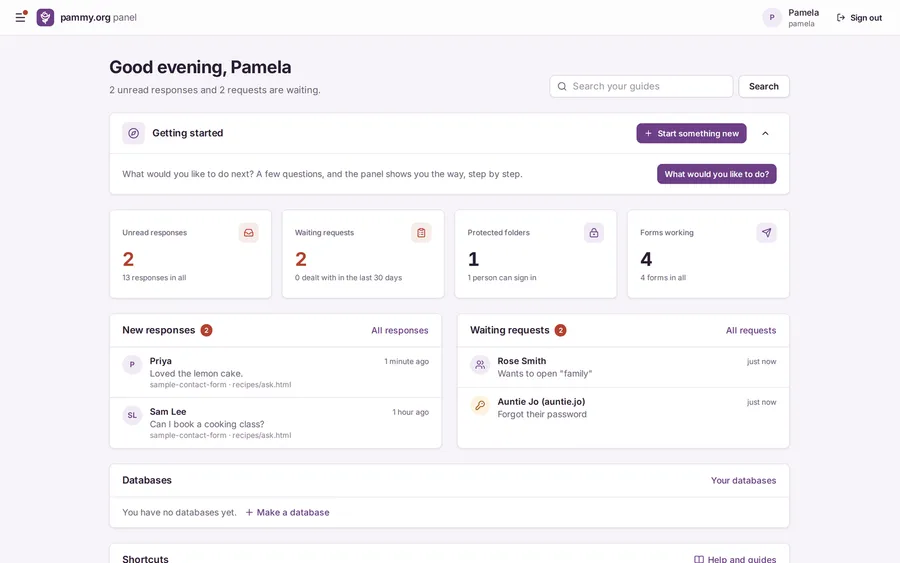900x563 pixels.
Task: Click the Waiting requests count badge
Action: (560, 330)
